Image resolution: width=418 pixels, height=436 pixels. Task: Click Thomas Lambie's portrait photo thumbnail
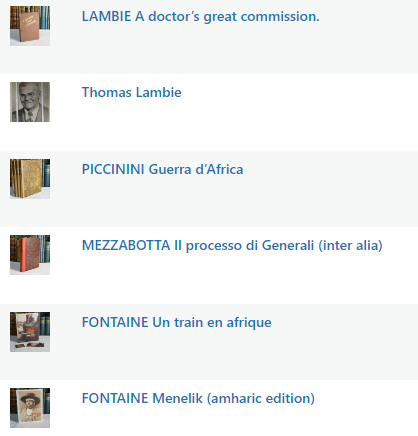[x=30, y=102]
